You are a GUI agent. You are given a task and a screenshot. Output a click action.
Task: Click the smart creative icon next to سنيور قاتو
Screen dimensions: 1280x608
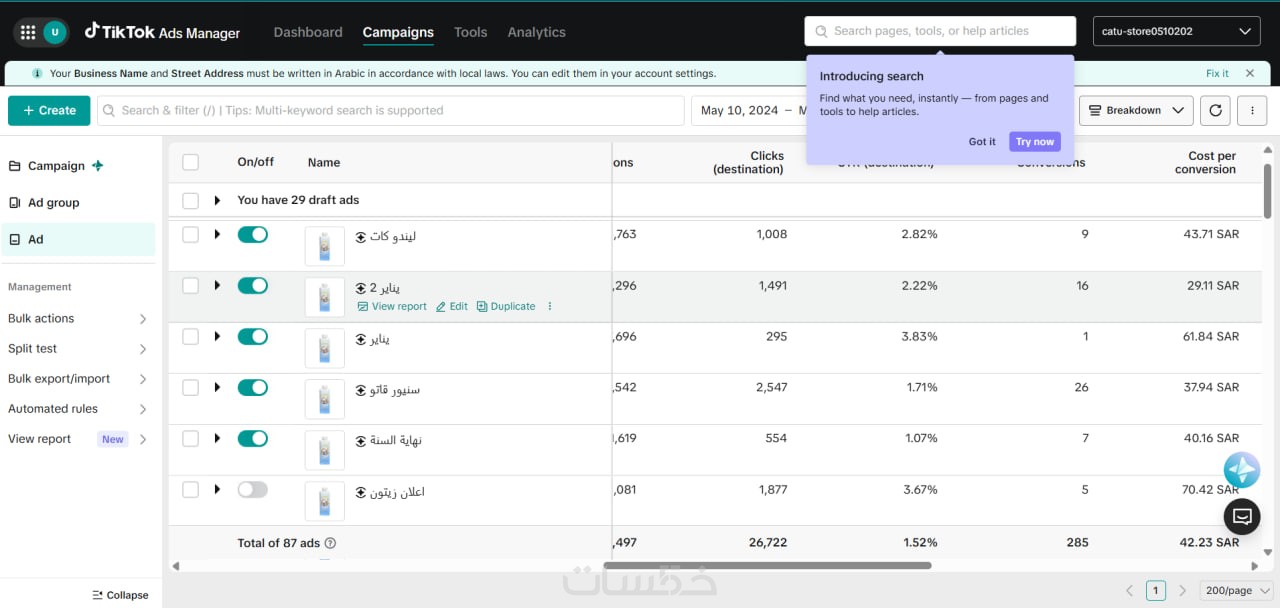[362, 390]
